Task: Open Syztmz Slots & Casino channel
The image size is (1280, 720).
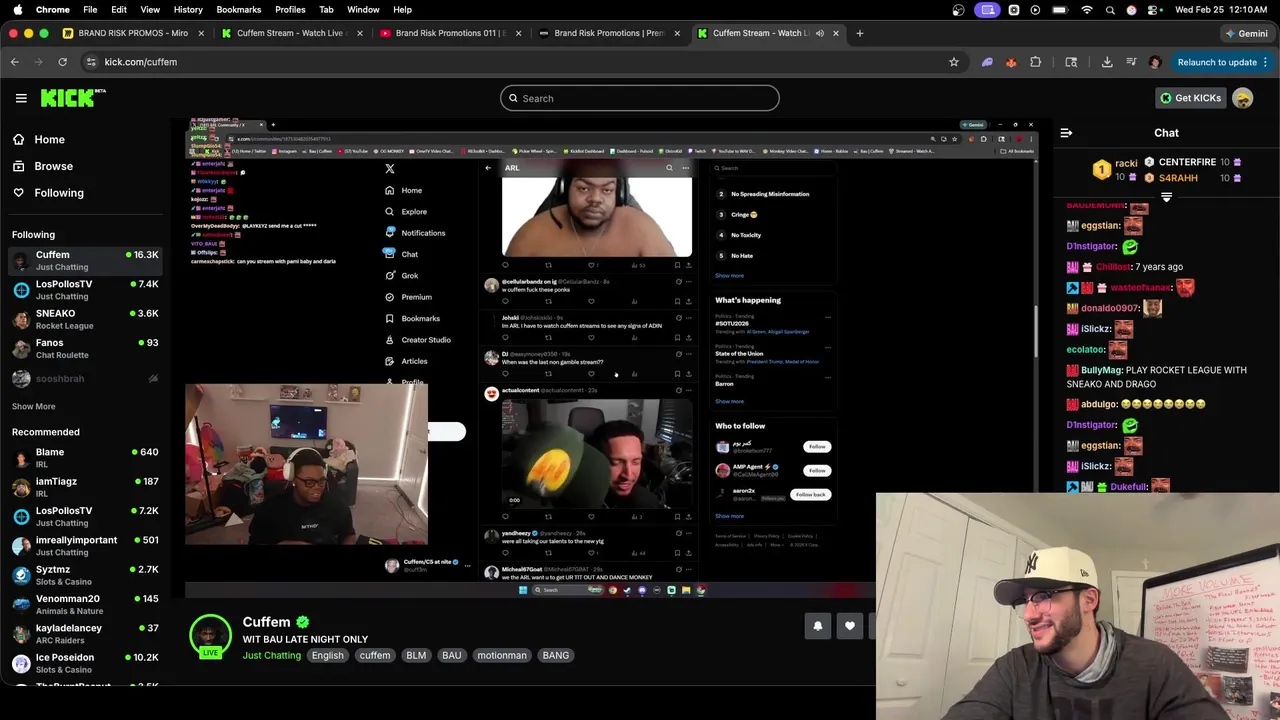Action: (x=84, y=575)
